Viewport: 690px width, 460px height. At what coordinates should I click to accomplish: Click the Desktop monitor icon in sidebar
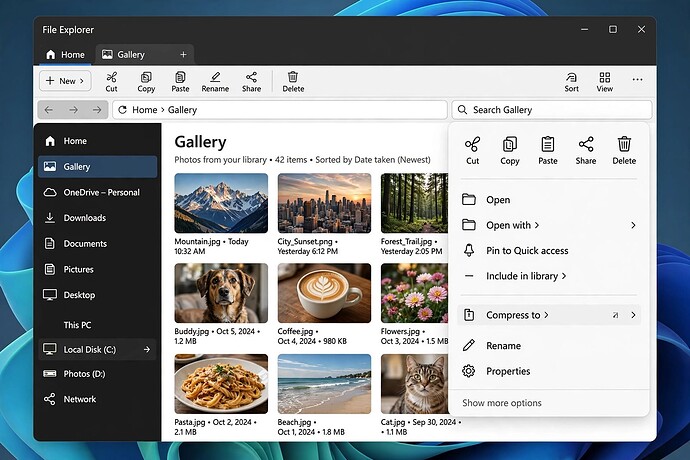pos(50,295)
